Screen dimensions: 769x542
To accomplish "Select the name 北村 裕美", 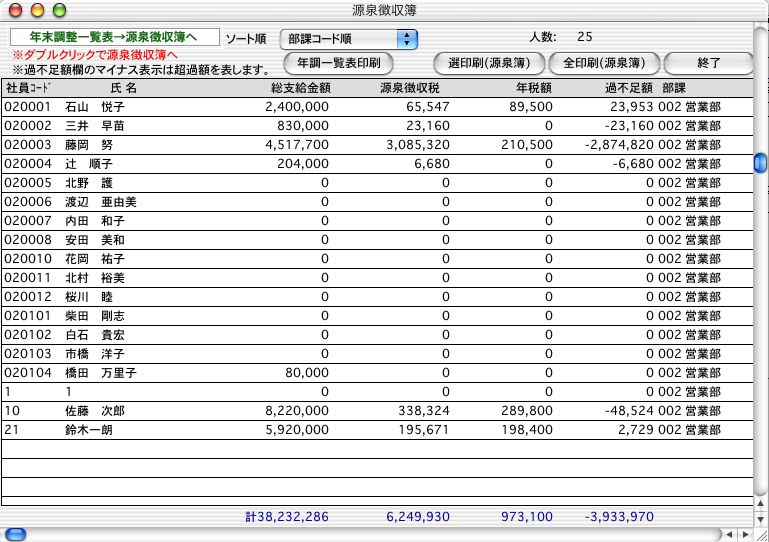I will coord(95,278).
